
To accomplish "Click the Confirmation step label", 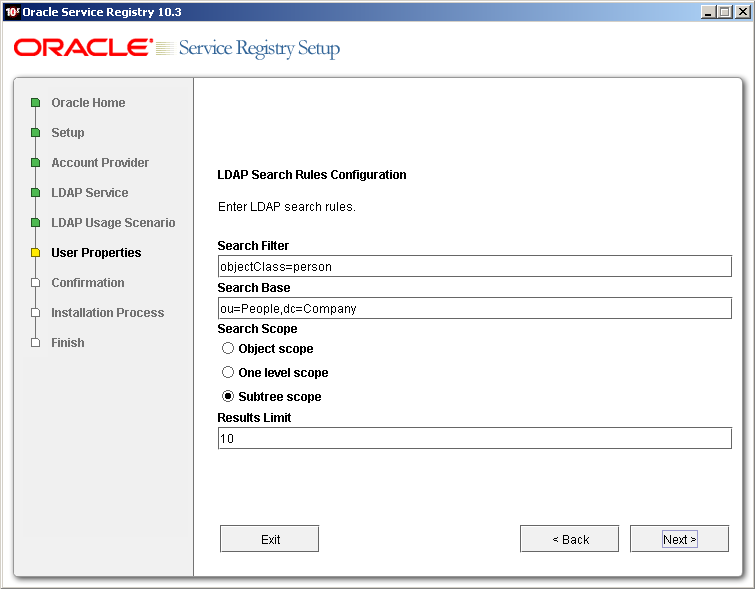I will point(88,283).
